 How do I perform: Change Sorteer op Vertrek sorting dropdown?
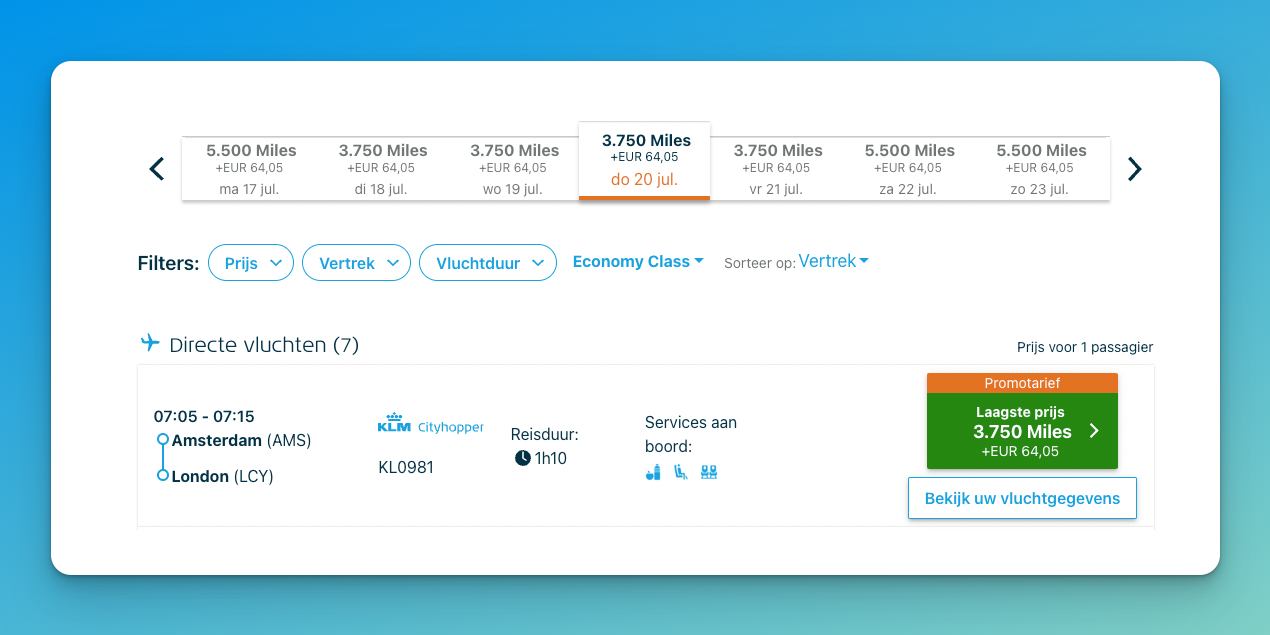coord(833,261)
